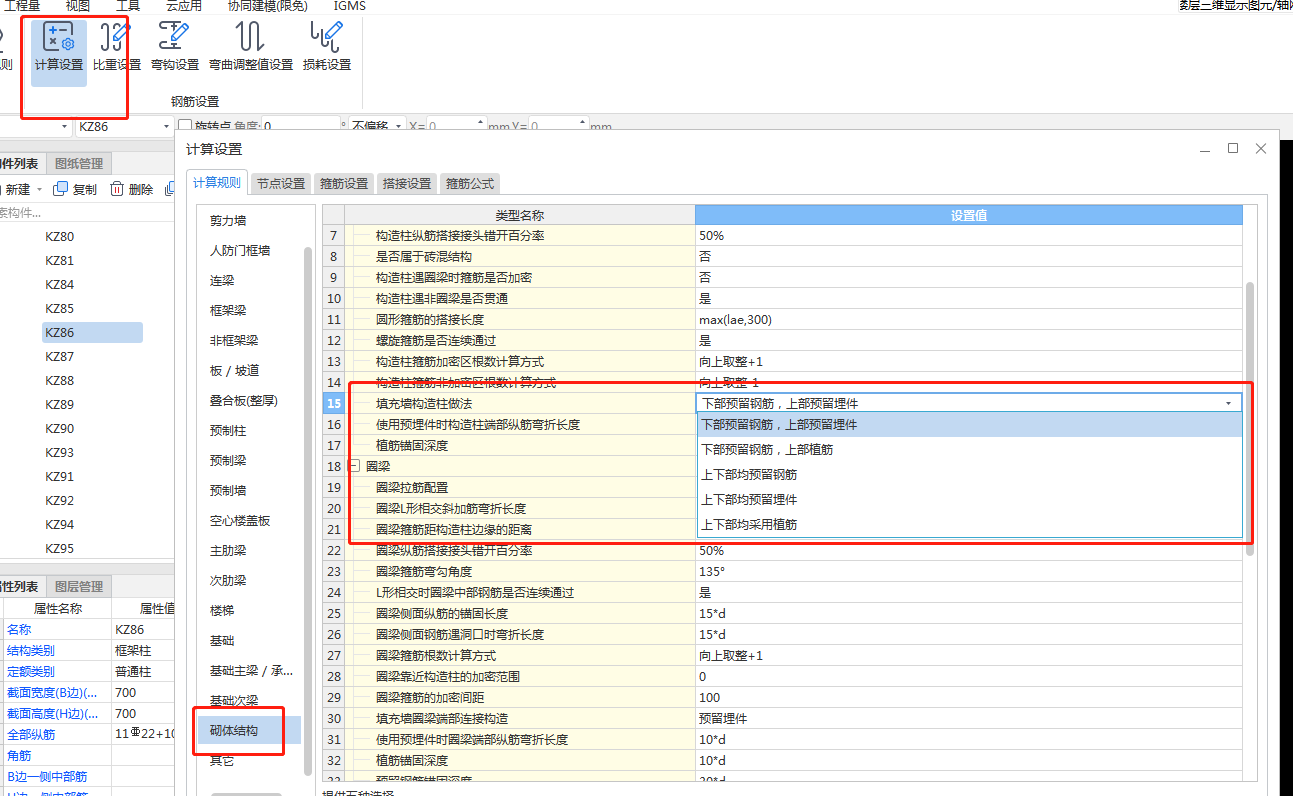Screen dimensions: 1293x796
Task: Choose option 上下部均采用植筋
Action: [969, 525]
